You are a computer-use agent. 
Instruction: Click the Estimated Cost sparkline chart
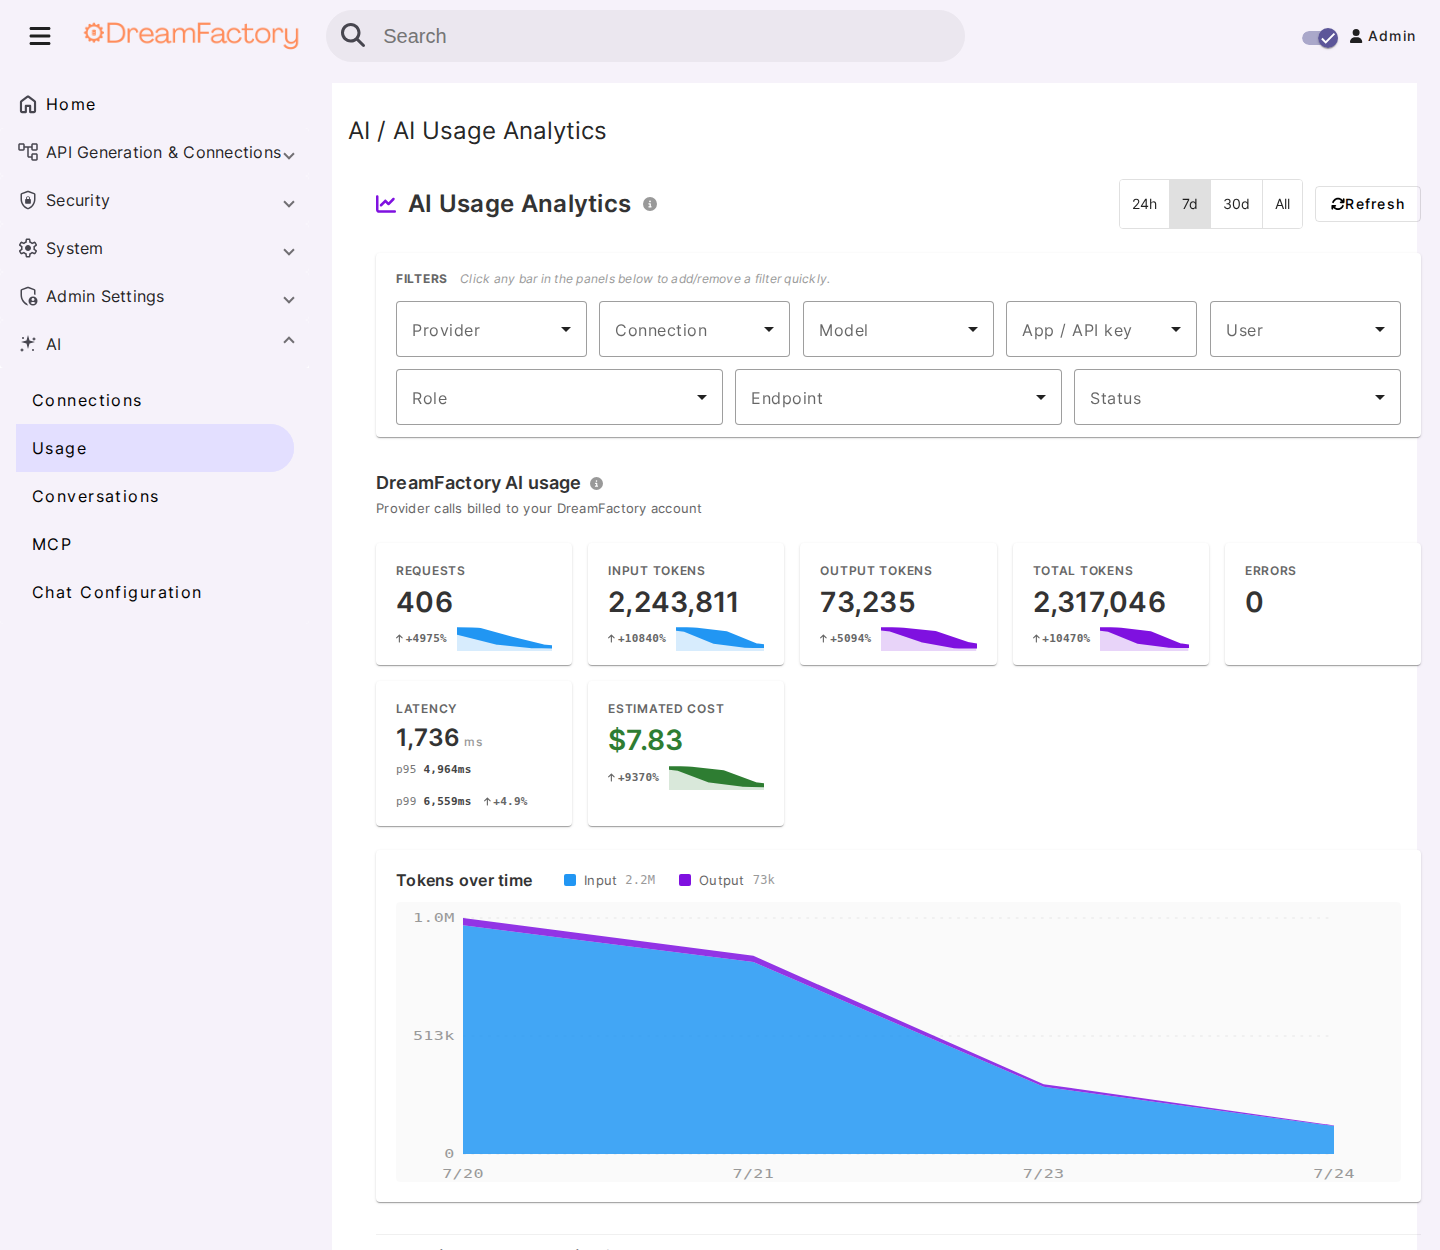(716, 778)
